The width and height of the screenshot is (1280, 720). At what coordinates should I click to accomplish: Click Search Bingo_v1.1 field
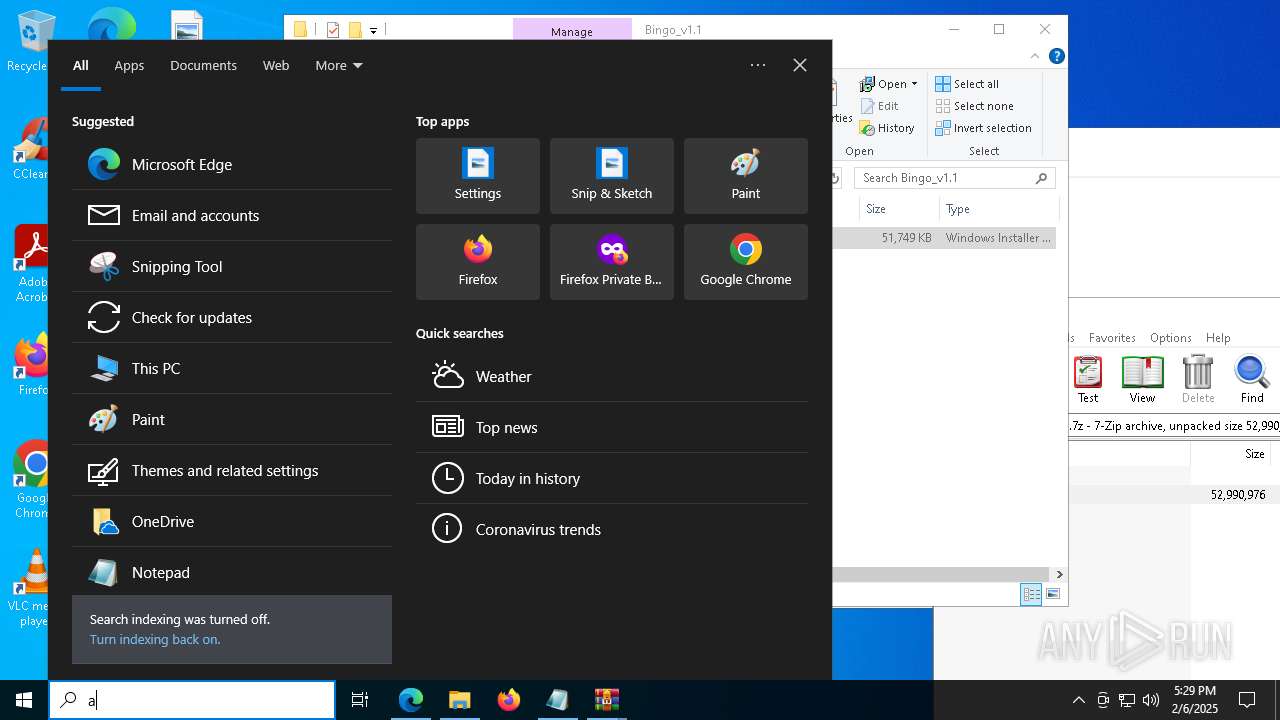pyautogui.click(x=955, y=178)
